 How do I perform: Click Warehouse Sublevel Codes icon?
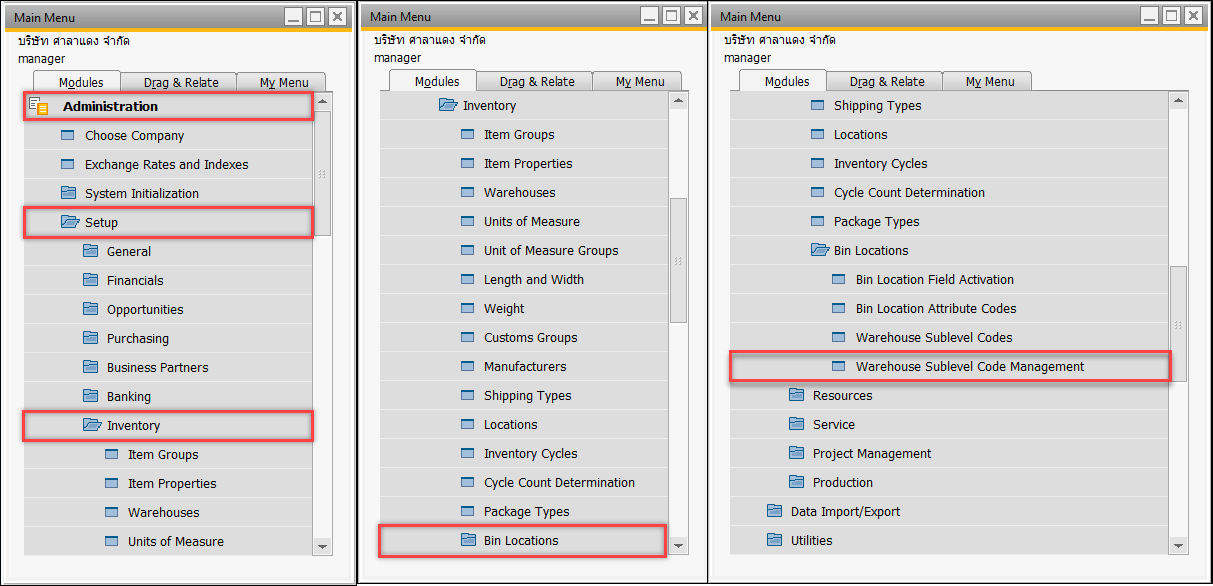[839, 337]
